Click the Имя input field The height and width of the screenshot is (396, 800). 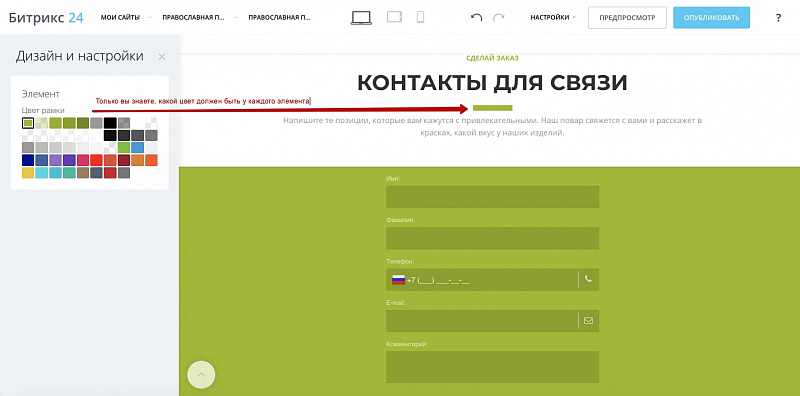pos(492,197)
